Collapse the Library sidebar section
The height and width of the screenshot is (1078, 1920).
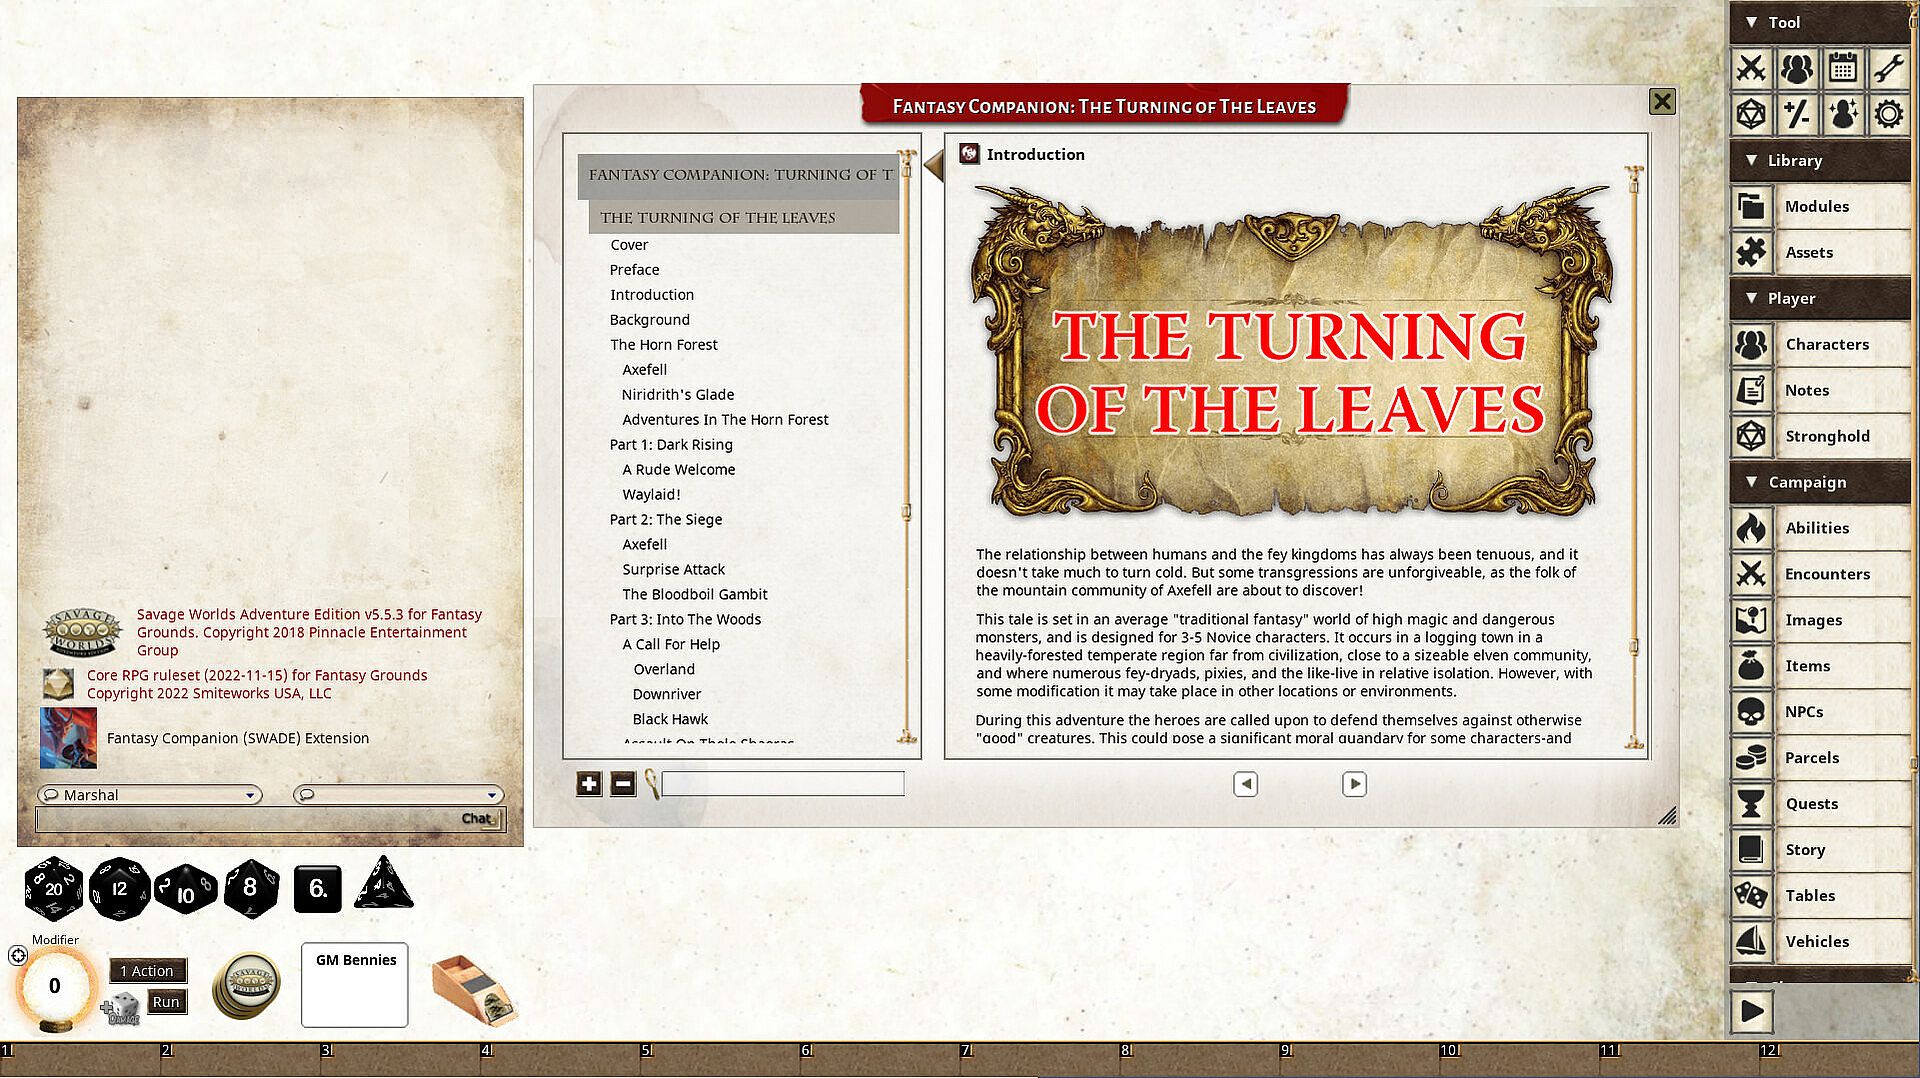pos(1751,160)
